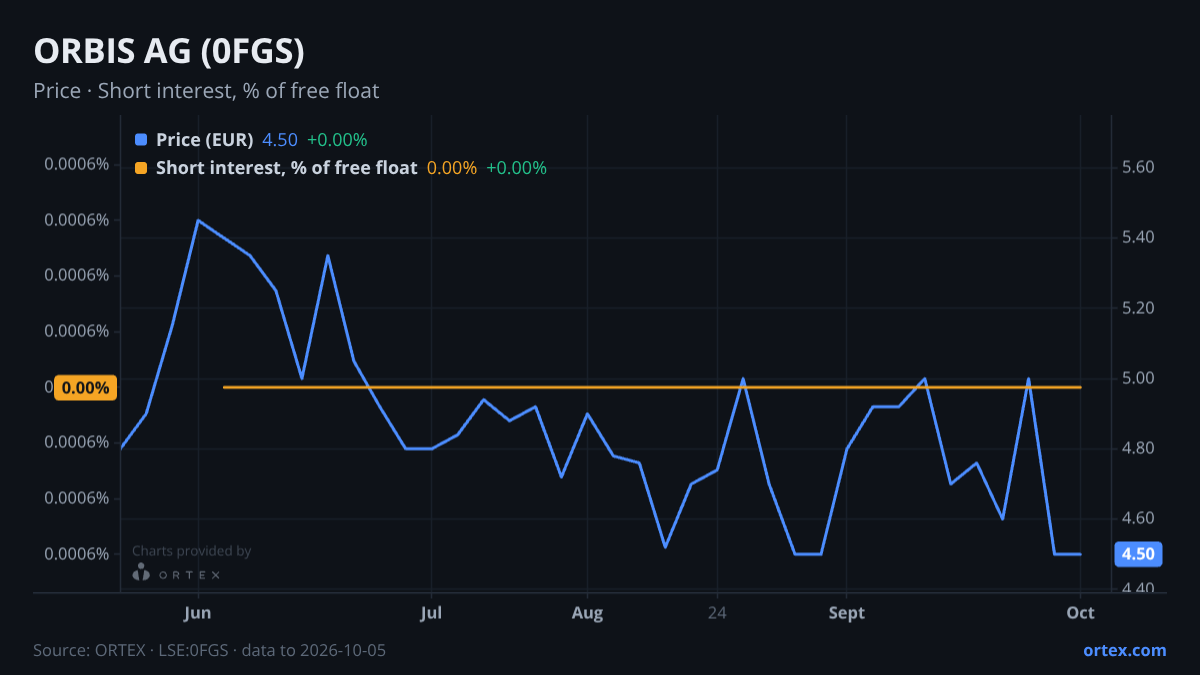Click the 5.00 right axis value
This screenshot has height=675, width=1200.
pos(1138,378)
